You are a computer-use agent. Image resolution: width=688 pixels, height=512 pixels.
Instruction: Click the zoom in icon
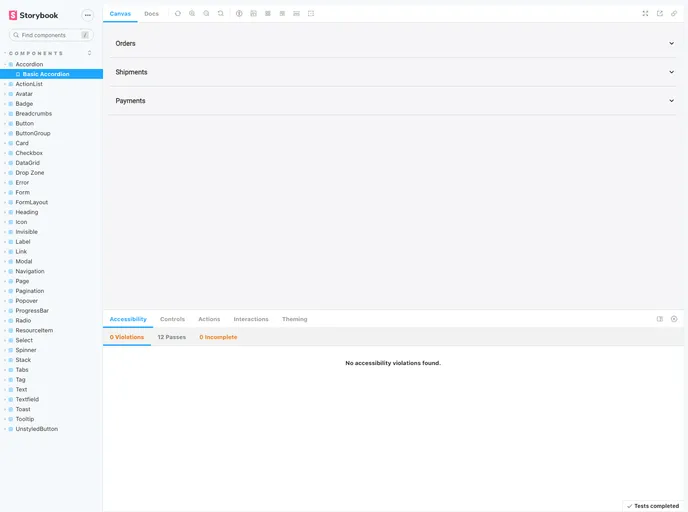(x=192, y=13)
